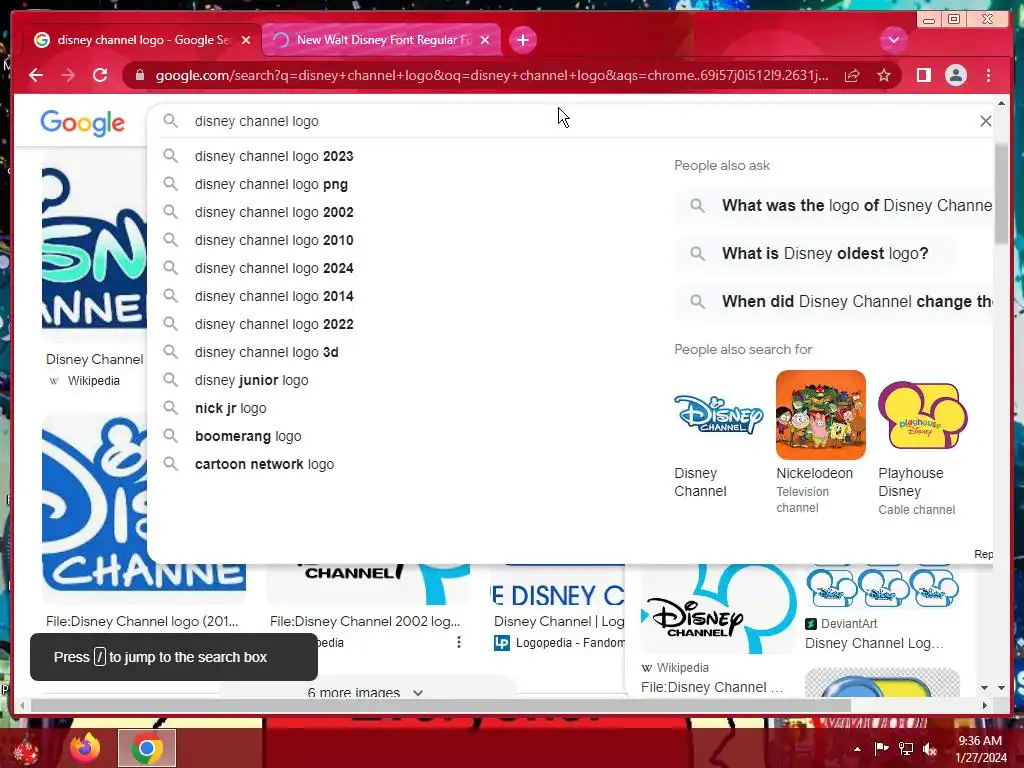This screenshot has height=768, width=1024.
Task: Select suggestion disney channel logo 2022
Action: click(274, 325)
